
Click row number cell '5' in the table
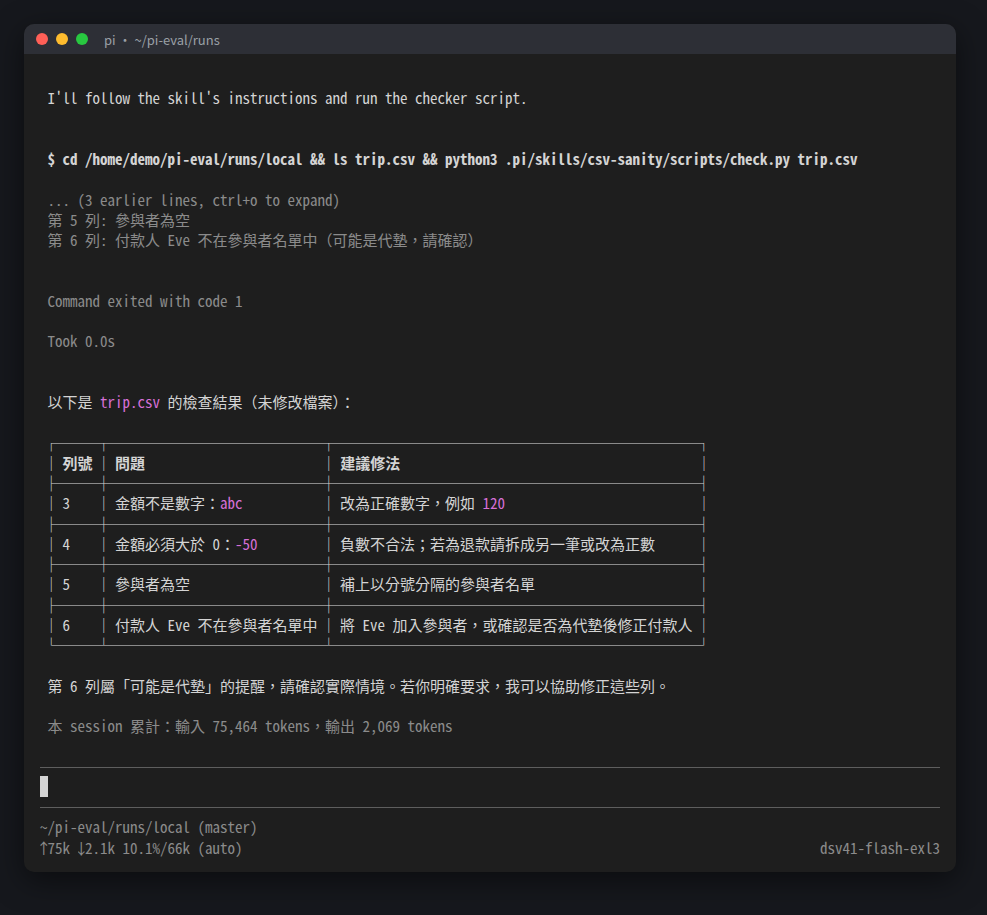(66, 585)
